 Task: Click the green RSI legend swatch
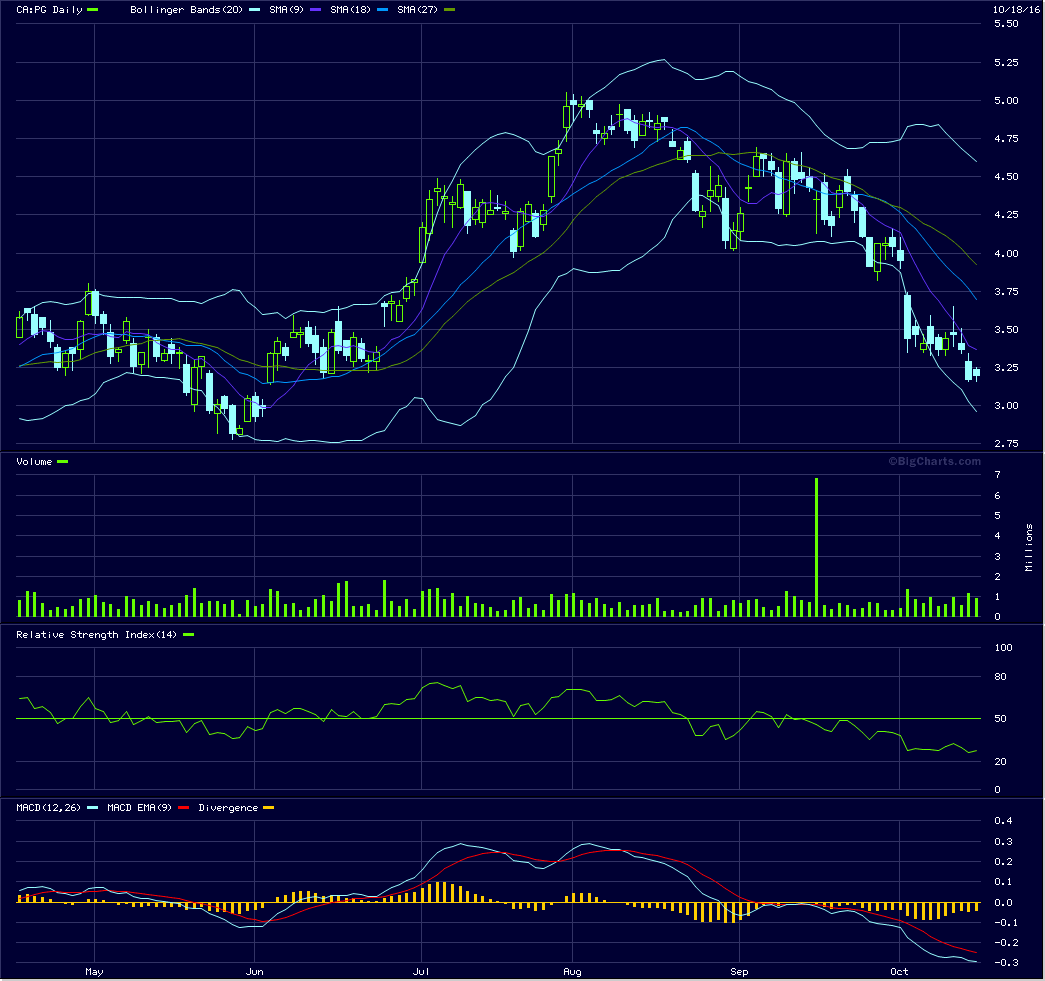188,634
